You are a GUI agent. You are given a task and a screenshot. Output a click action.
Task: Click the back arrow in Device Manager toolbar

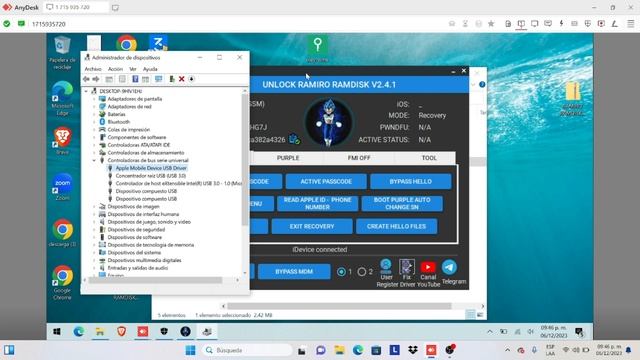[86, 79]
